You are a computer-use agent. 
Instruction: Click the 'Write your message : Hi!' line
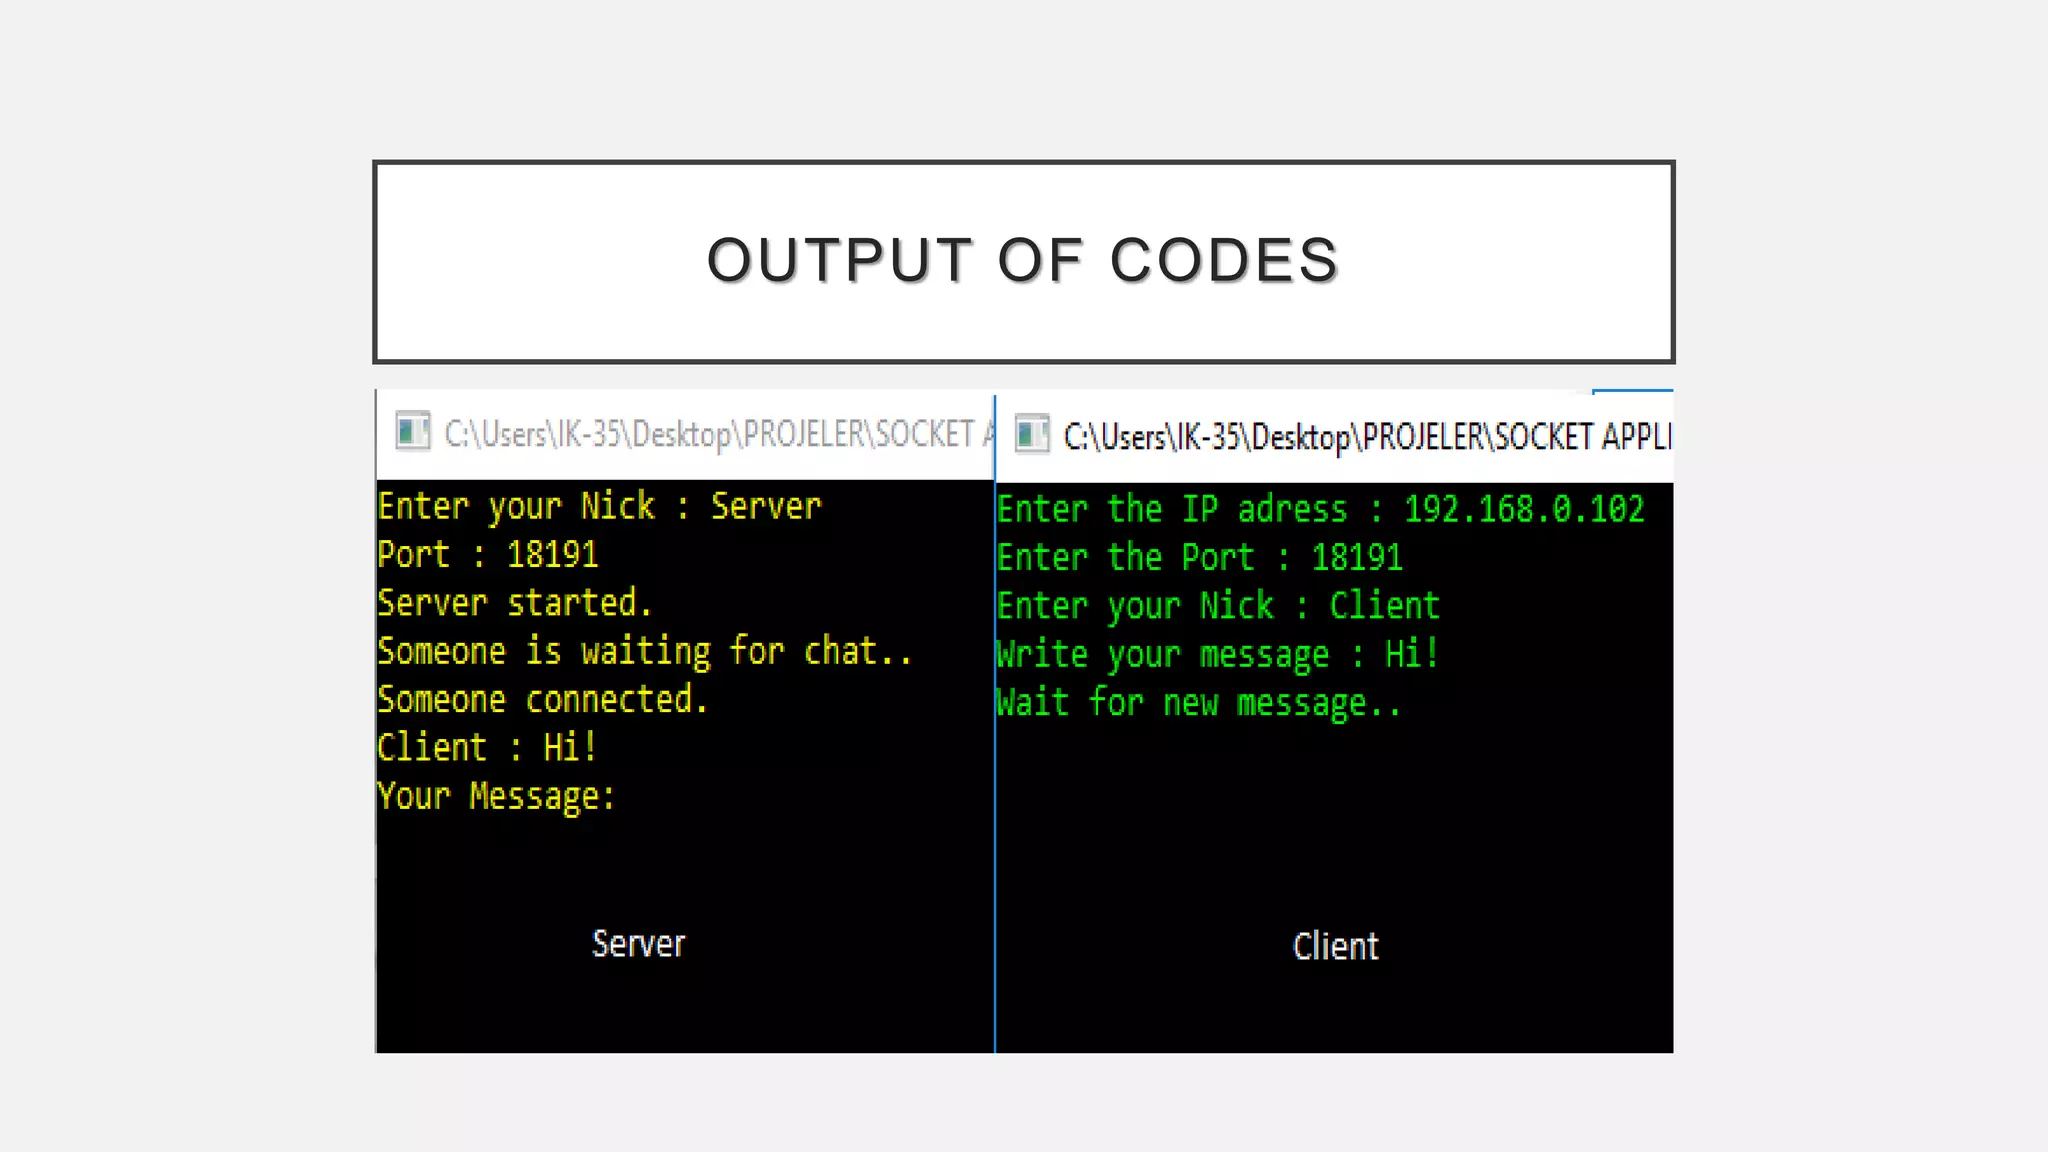coord(1217,655)
